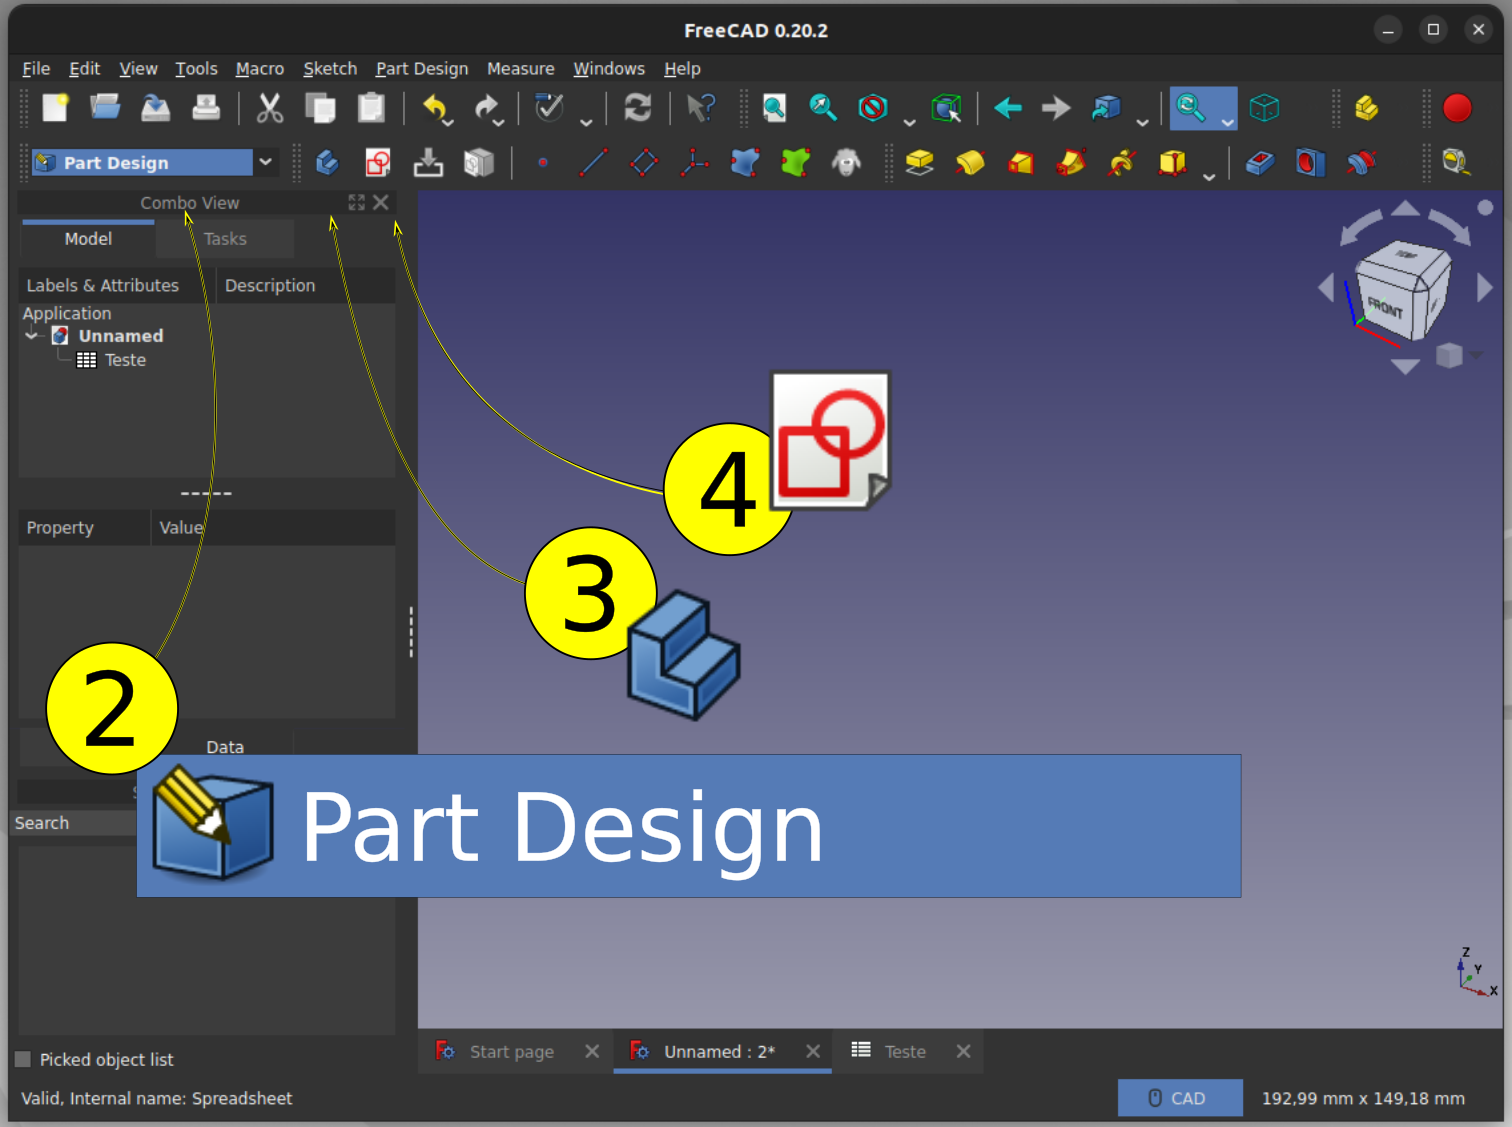The height and width of the screenshot is (1127, 1512).
Task: Toggle the bounding box icon
Action: pyautogui.click(x=946, y=107)
